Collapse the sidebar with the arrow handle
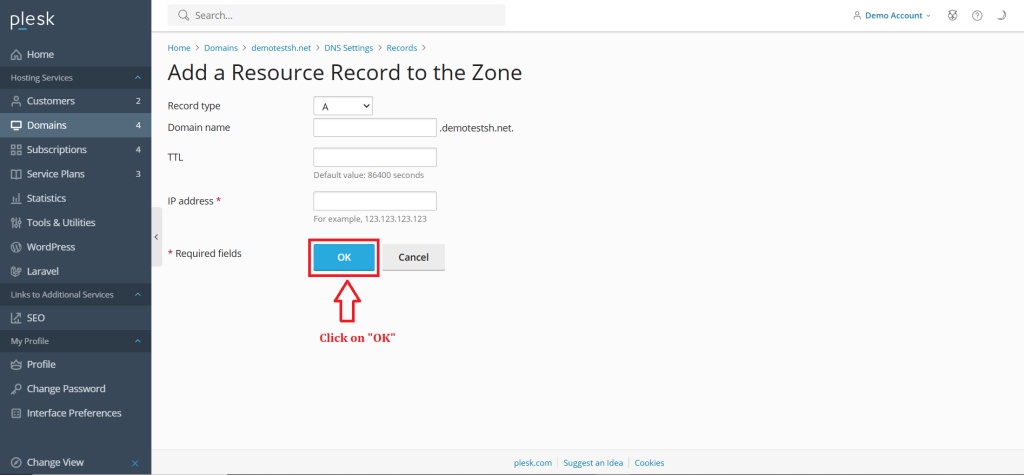Viewport: 1024px width, 475px height. pos(157,237)
